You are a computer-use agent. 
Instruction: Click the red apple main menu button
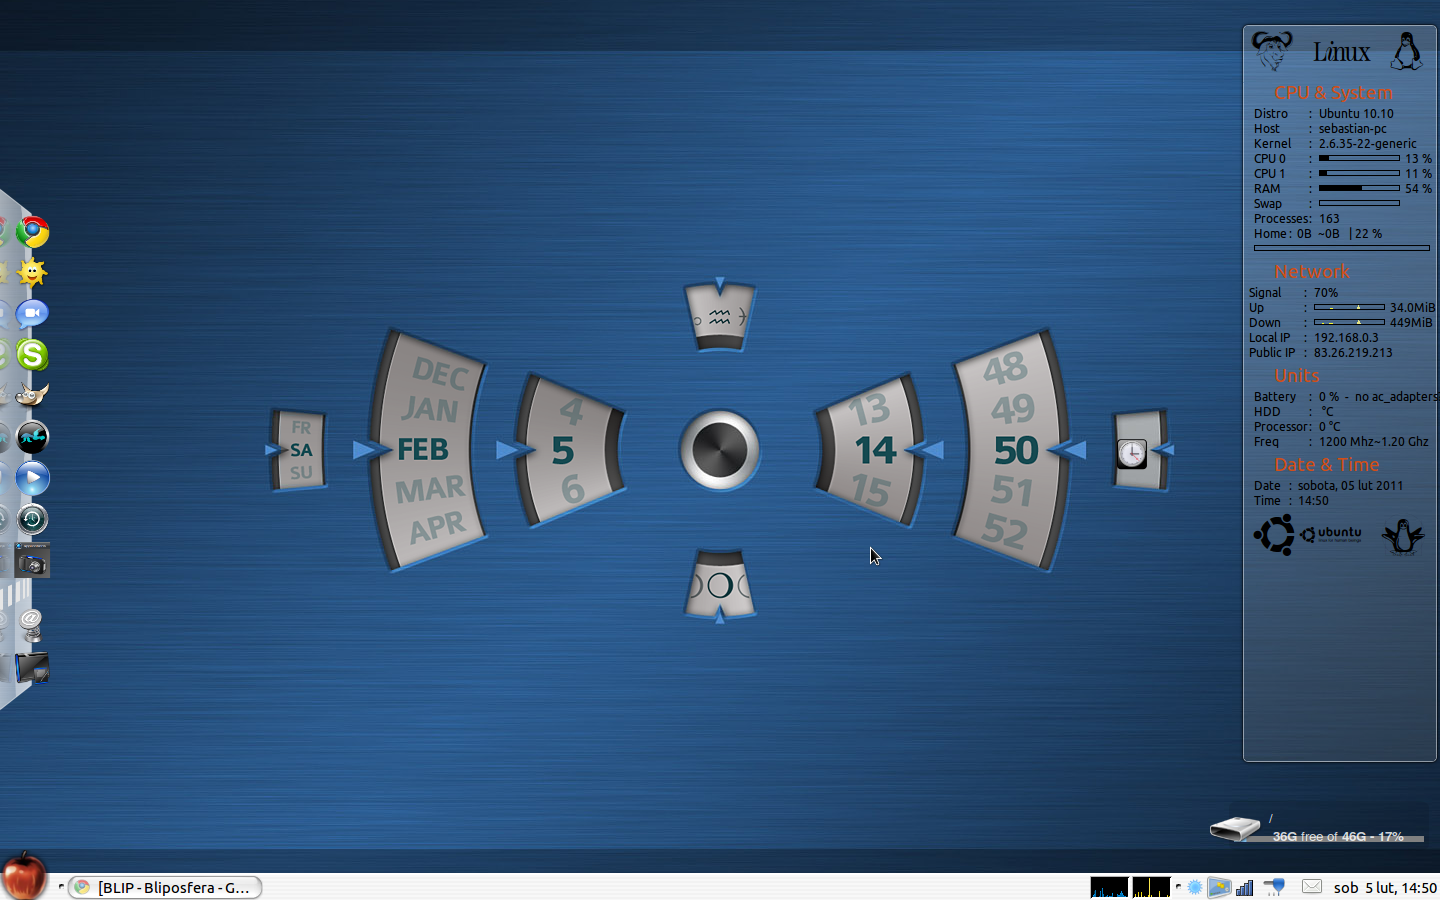point(23,877)
